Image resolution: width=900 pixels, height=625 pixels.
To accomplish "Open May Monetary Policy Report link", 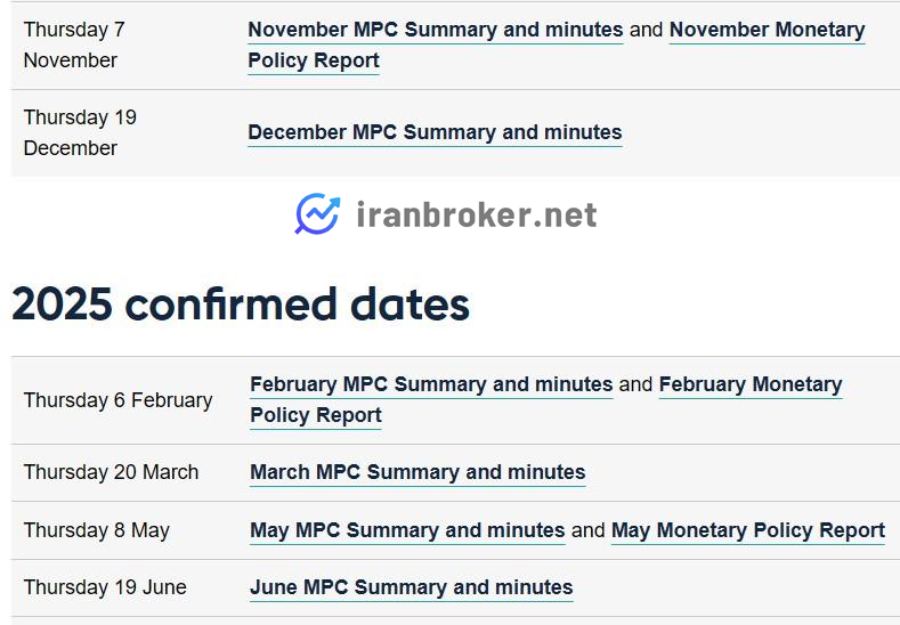I will [x=748, y=530].
